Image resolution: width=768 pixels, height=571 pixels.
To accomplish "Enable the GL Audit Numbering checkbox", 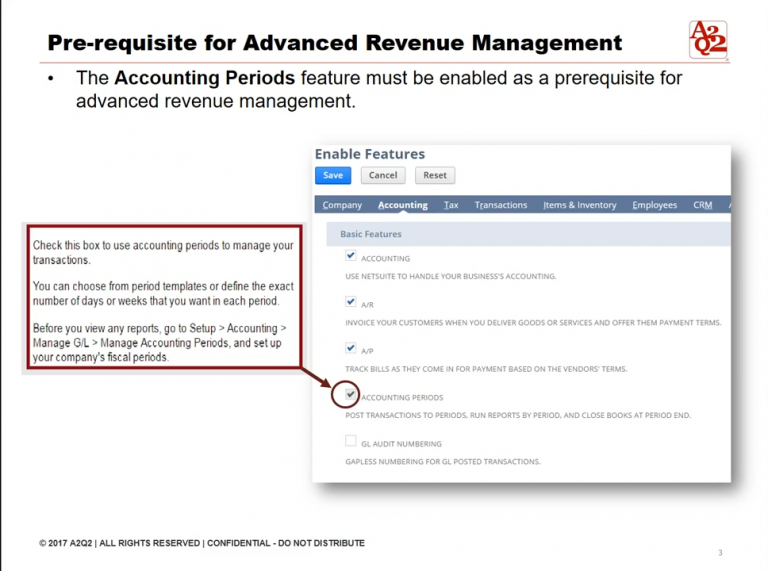I will coord(351,441).
